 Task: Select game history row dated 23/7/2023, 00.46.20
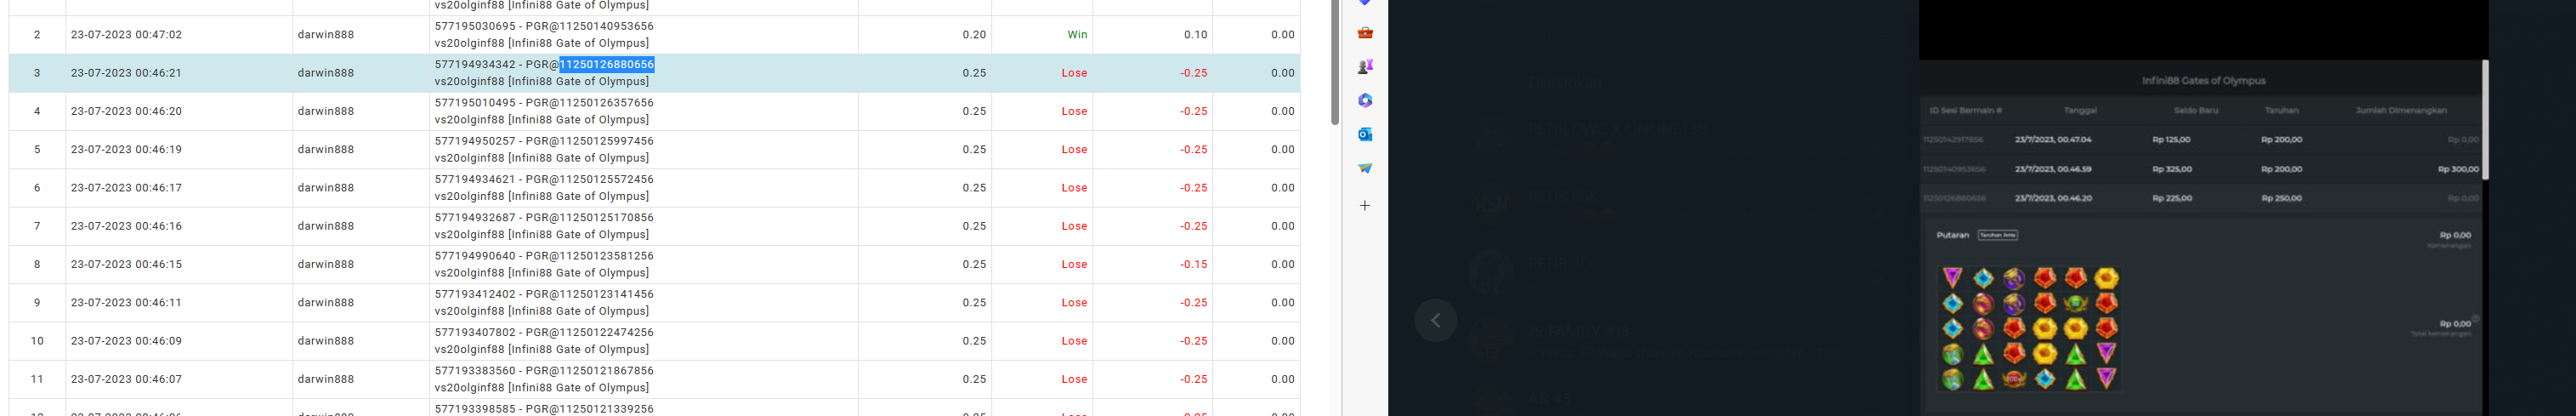[2200, 198]
